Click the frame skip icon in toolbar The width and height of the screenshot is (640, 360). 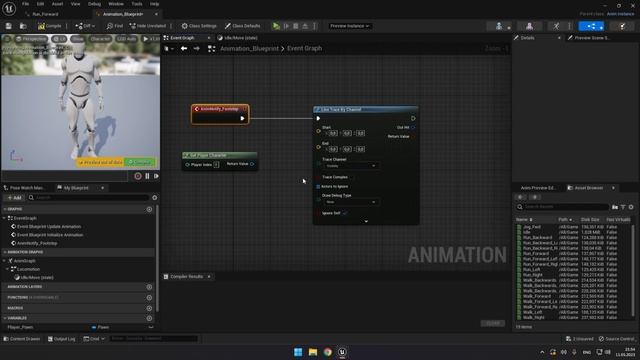coord(287,26)
